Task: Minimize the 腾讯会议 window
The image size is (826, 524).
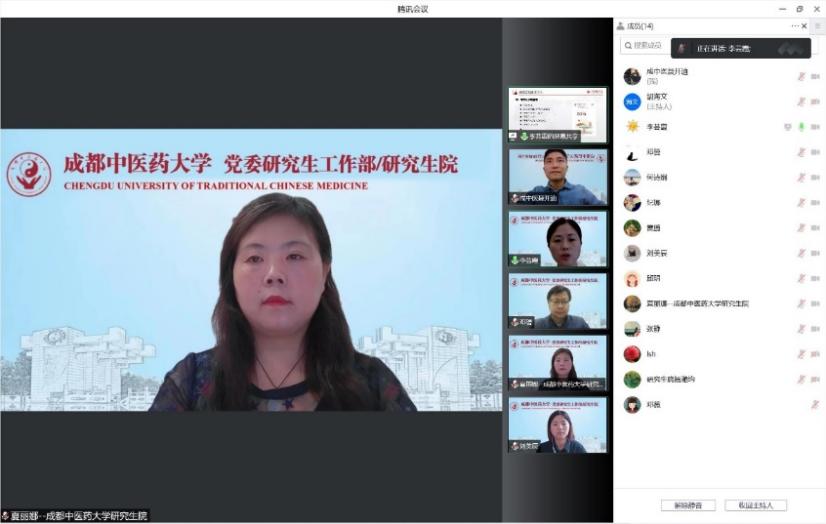Action: pos(782,9)
